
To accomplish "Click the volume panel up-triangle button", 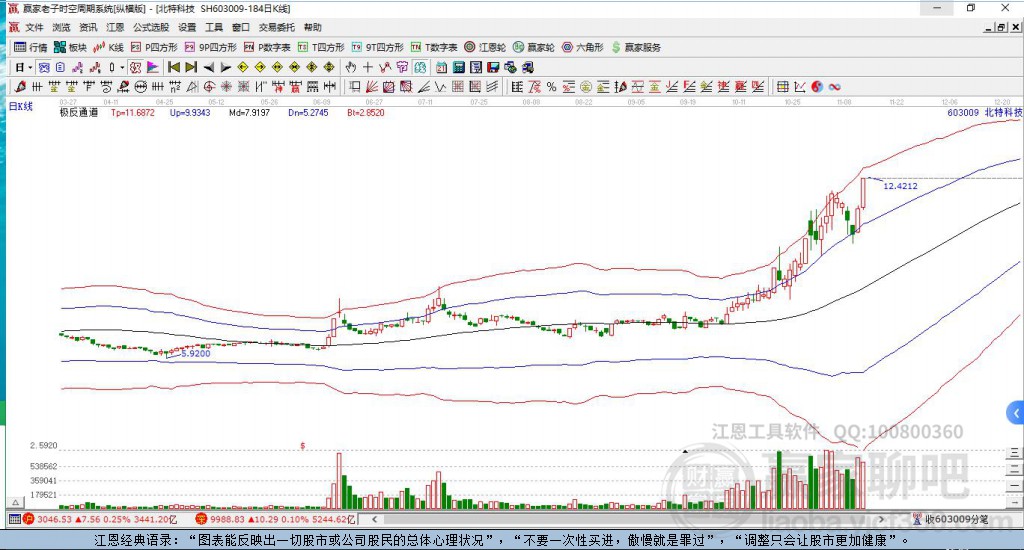I will coord(15,502).
